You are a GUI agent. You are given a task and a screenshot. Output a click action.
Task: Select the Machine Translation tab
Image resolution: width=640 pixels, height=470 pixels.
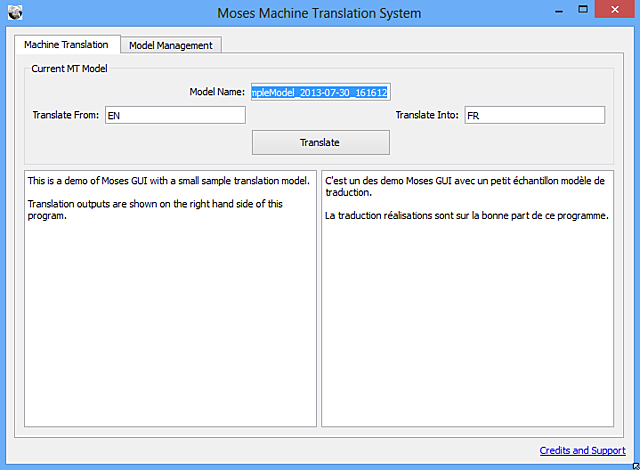[67, 44]
